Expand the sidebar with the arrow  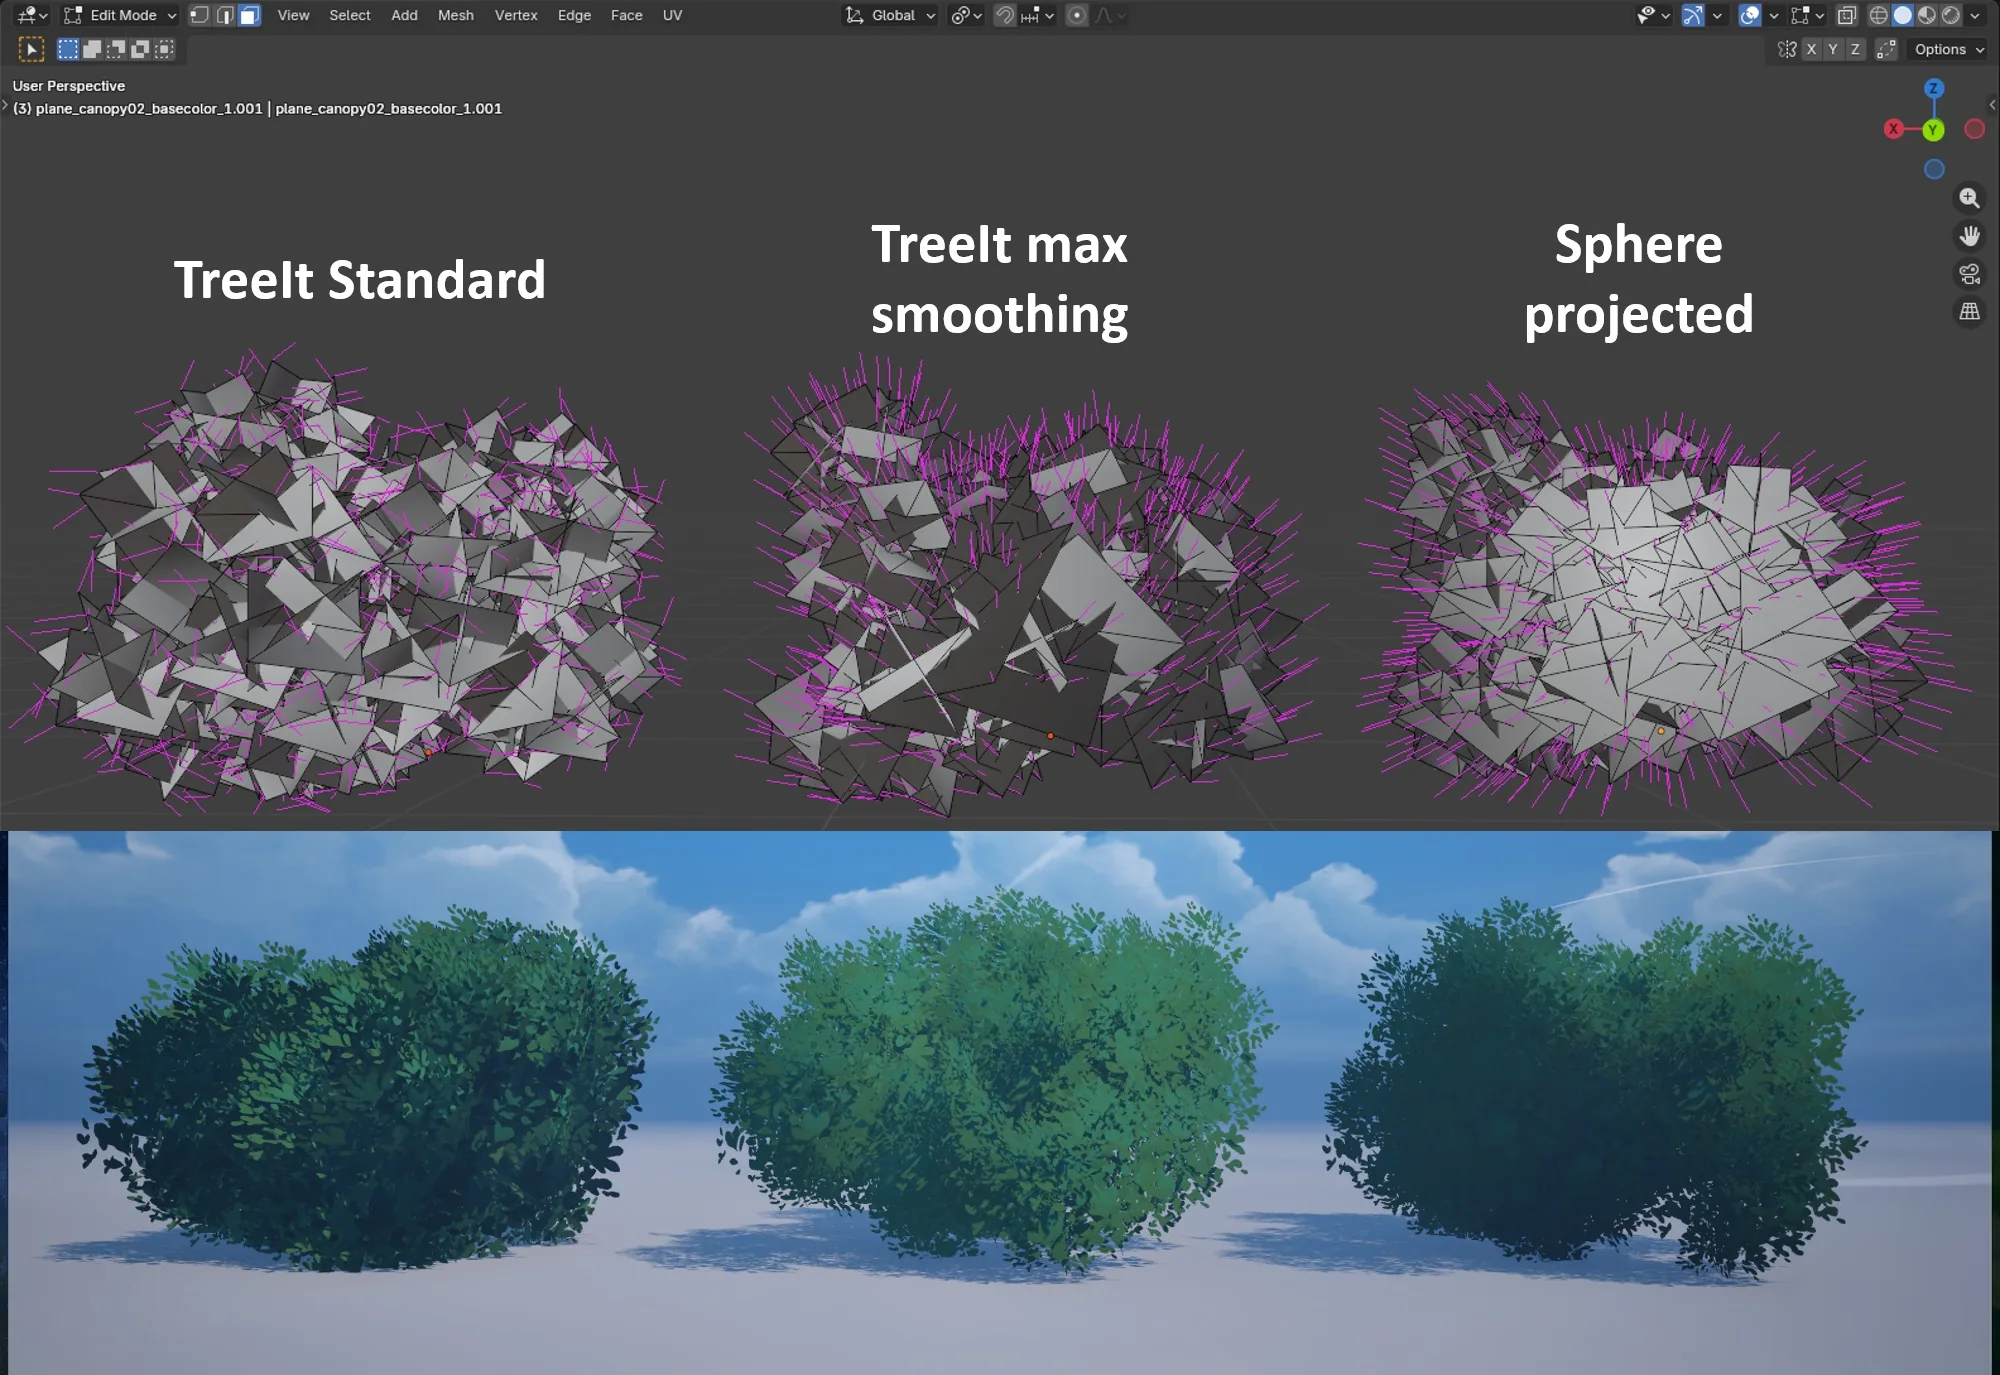[x=1992, y=105]
